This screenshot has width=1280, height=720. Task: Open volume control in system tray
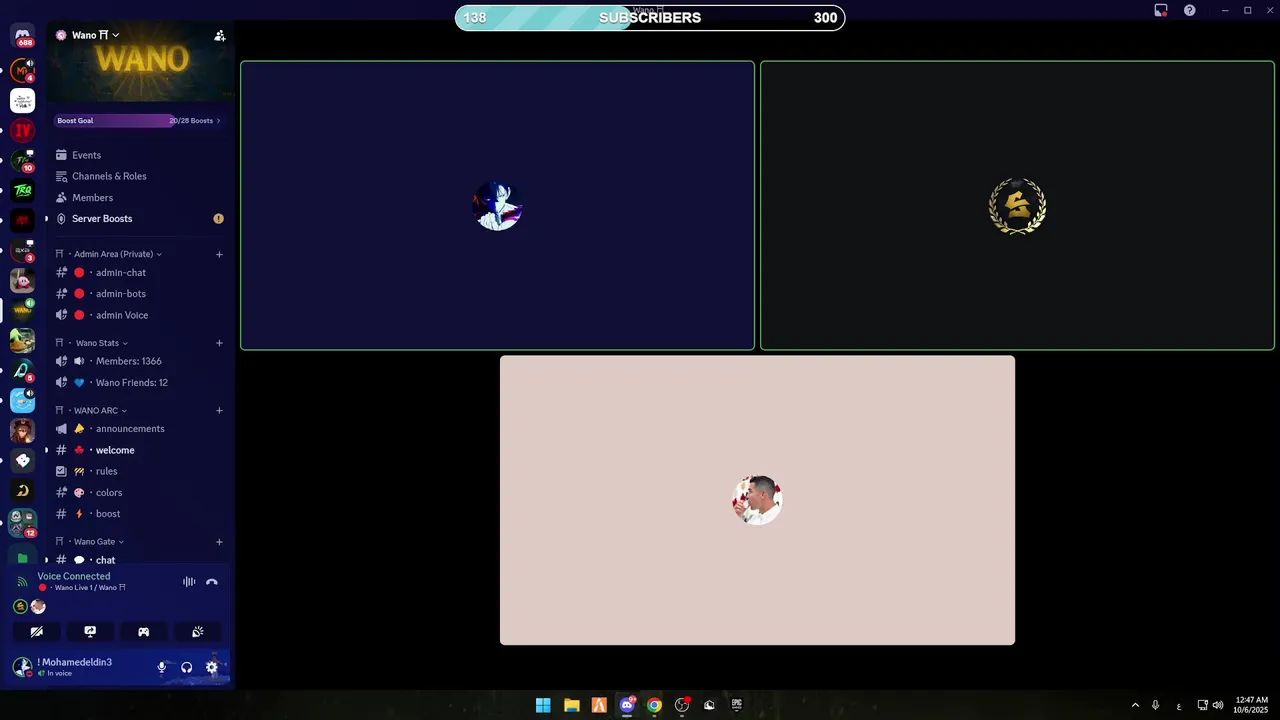click(x=1218, y=705)
